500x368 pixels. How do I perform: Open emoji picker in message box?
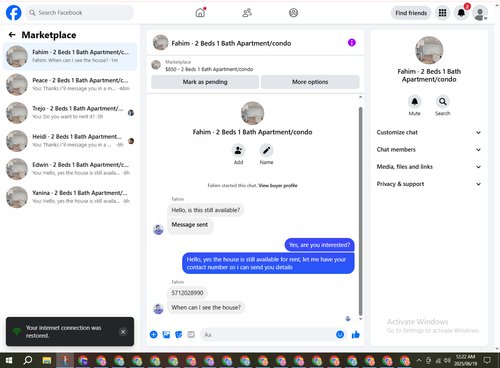tap(340, 335)
